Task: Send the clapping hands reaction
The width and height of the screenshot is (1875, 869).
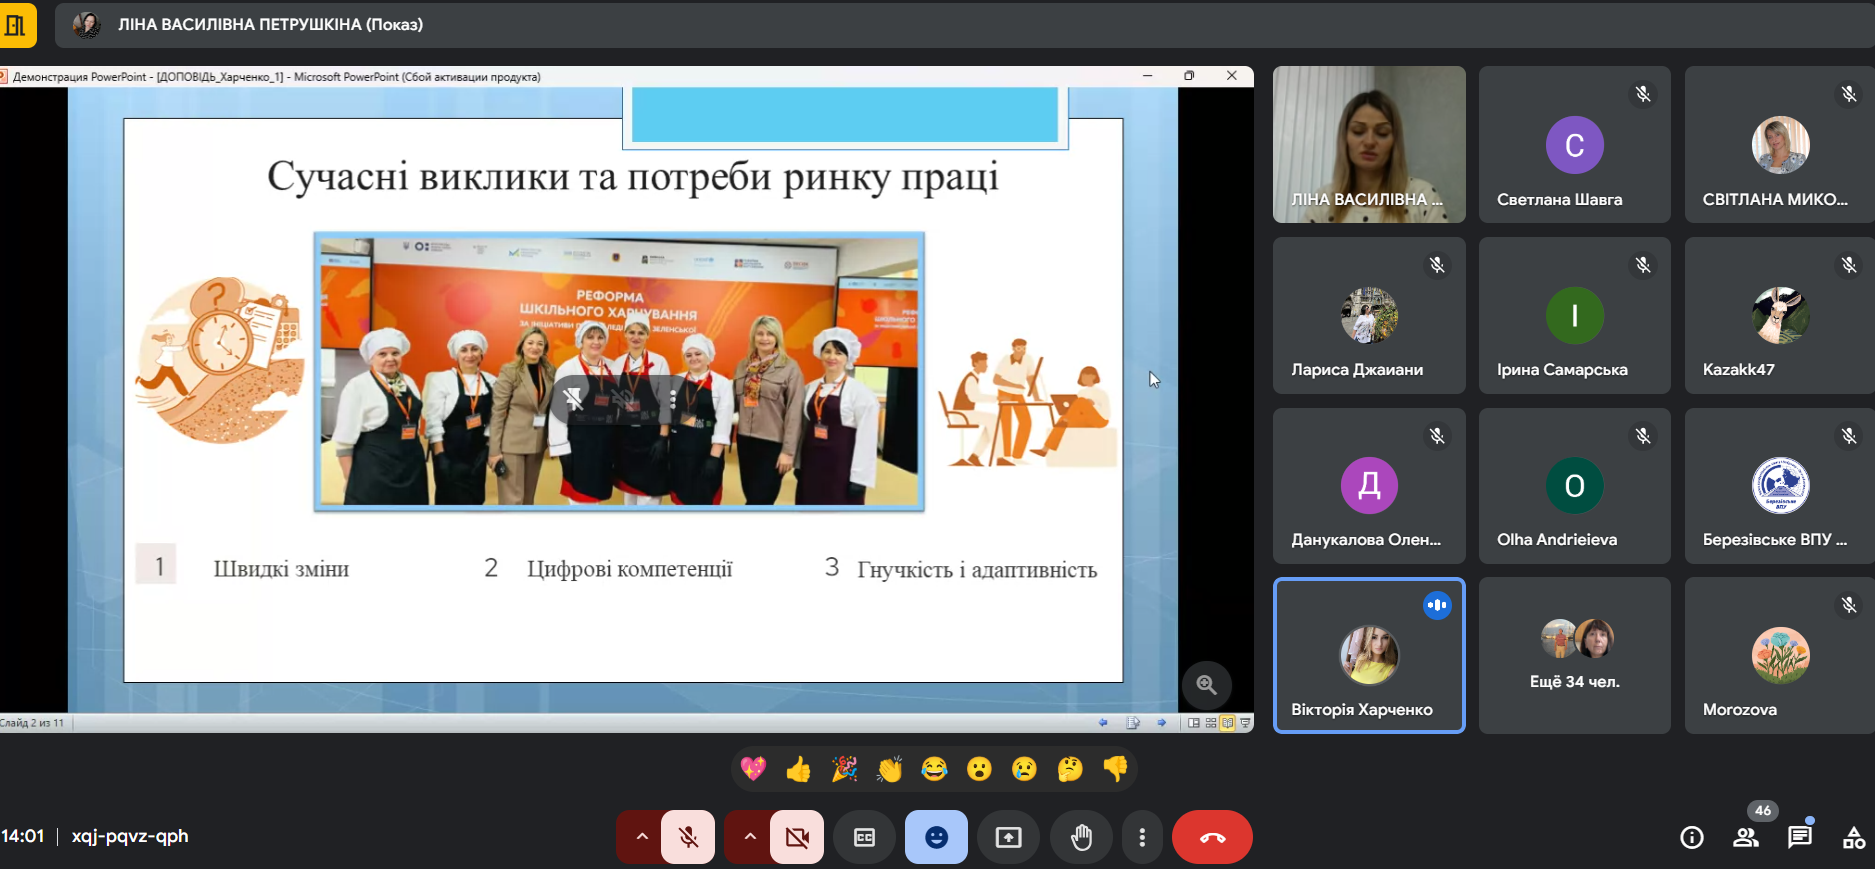Action: [x=889, y=769]
